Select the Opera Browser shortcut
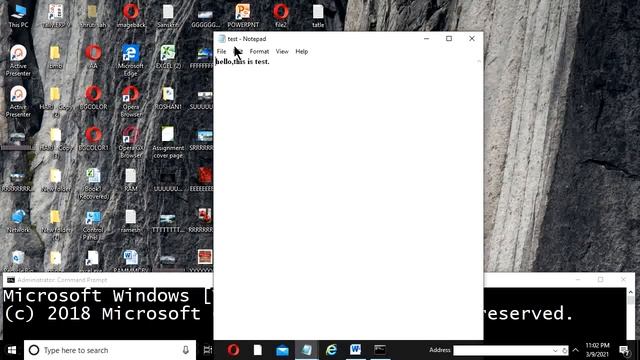Image resolution: width=640 pixels, height=360 pixels. 131,101
